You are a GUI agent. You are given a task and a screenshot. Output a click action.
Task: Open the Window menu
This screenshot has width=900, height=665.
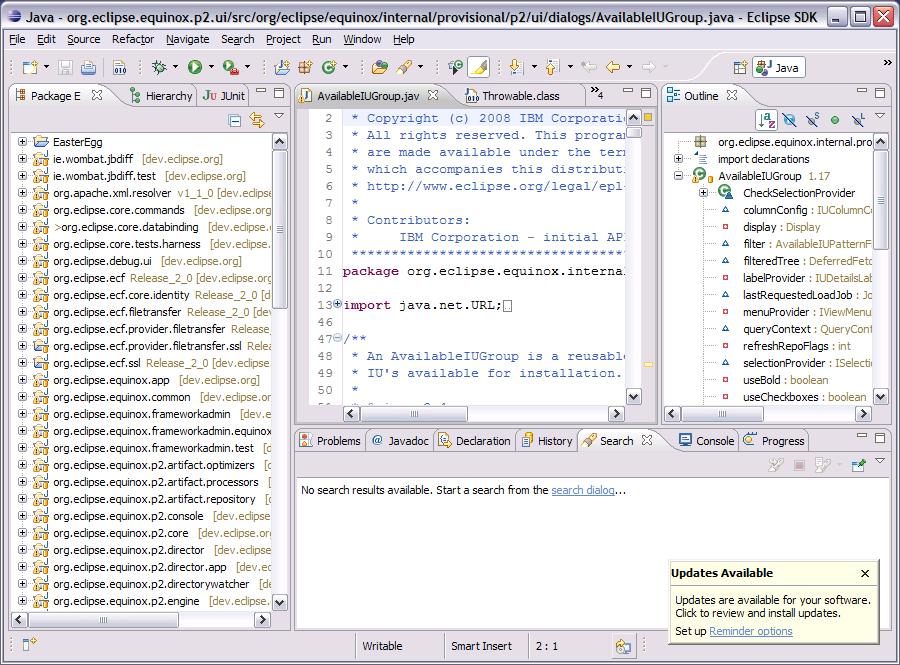tap(362, 39)
